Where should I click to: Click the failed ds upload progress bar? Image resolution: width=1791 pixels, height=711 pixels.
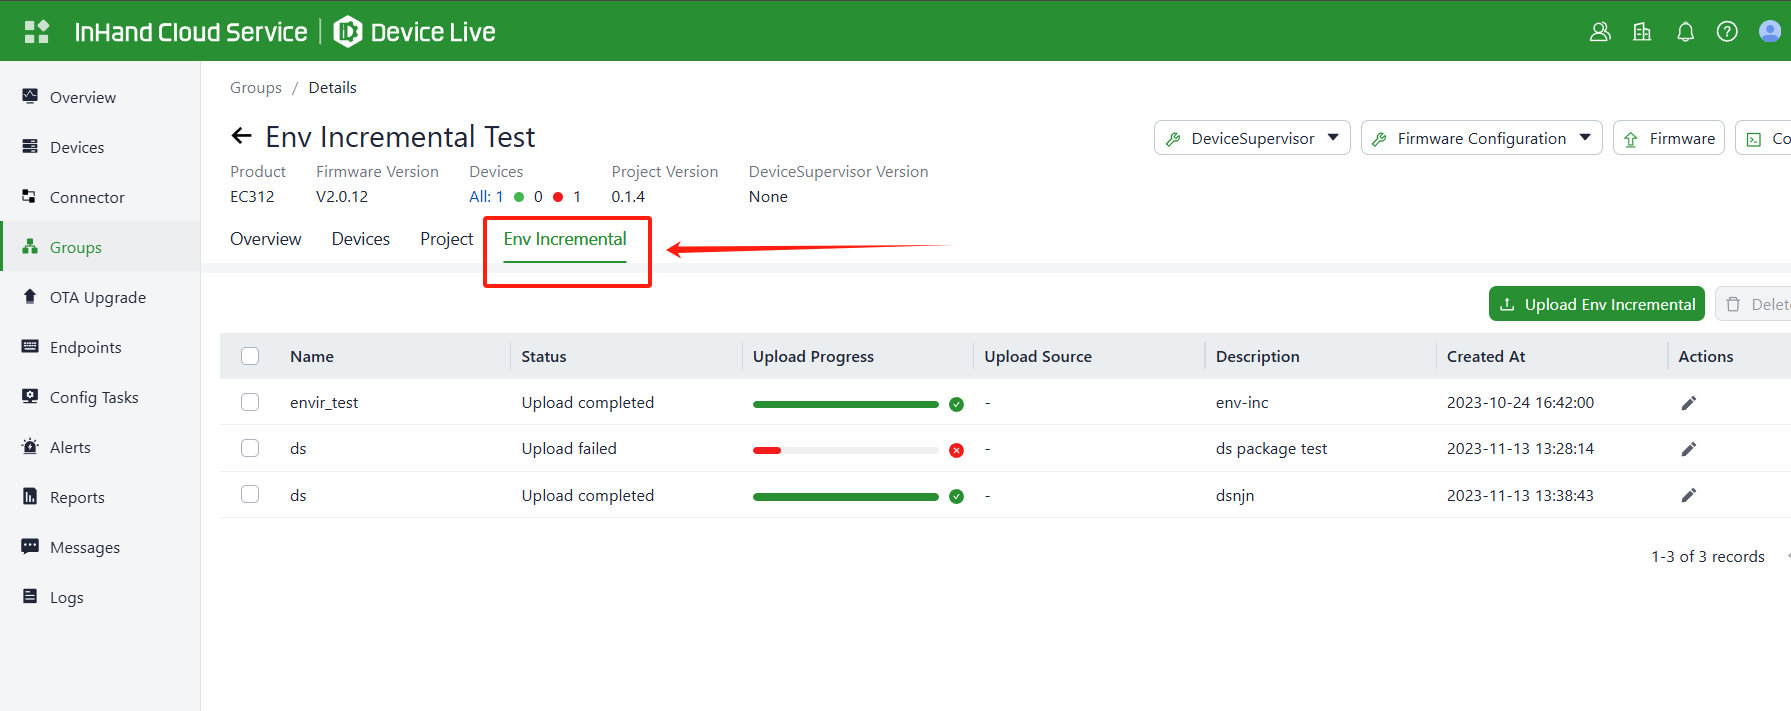[845, 450]
